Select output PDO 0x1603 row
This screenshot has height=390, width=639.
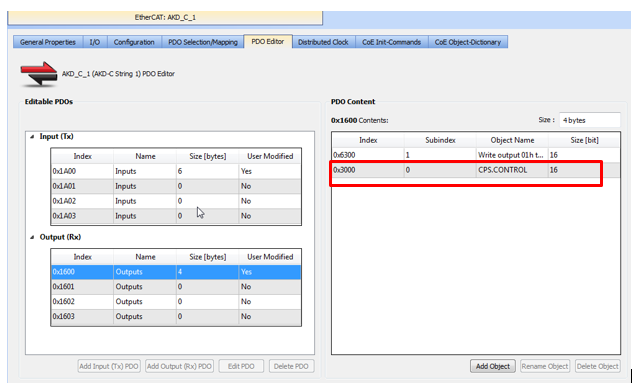coord(176,317)
